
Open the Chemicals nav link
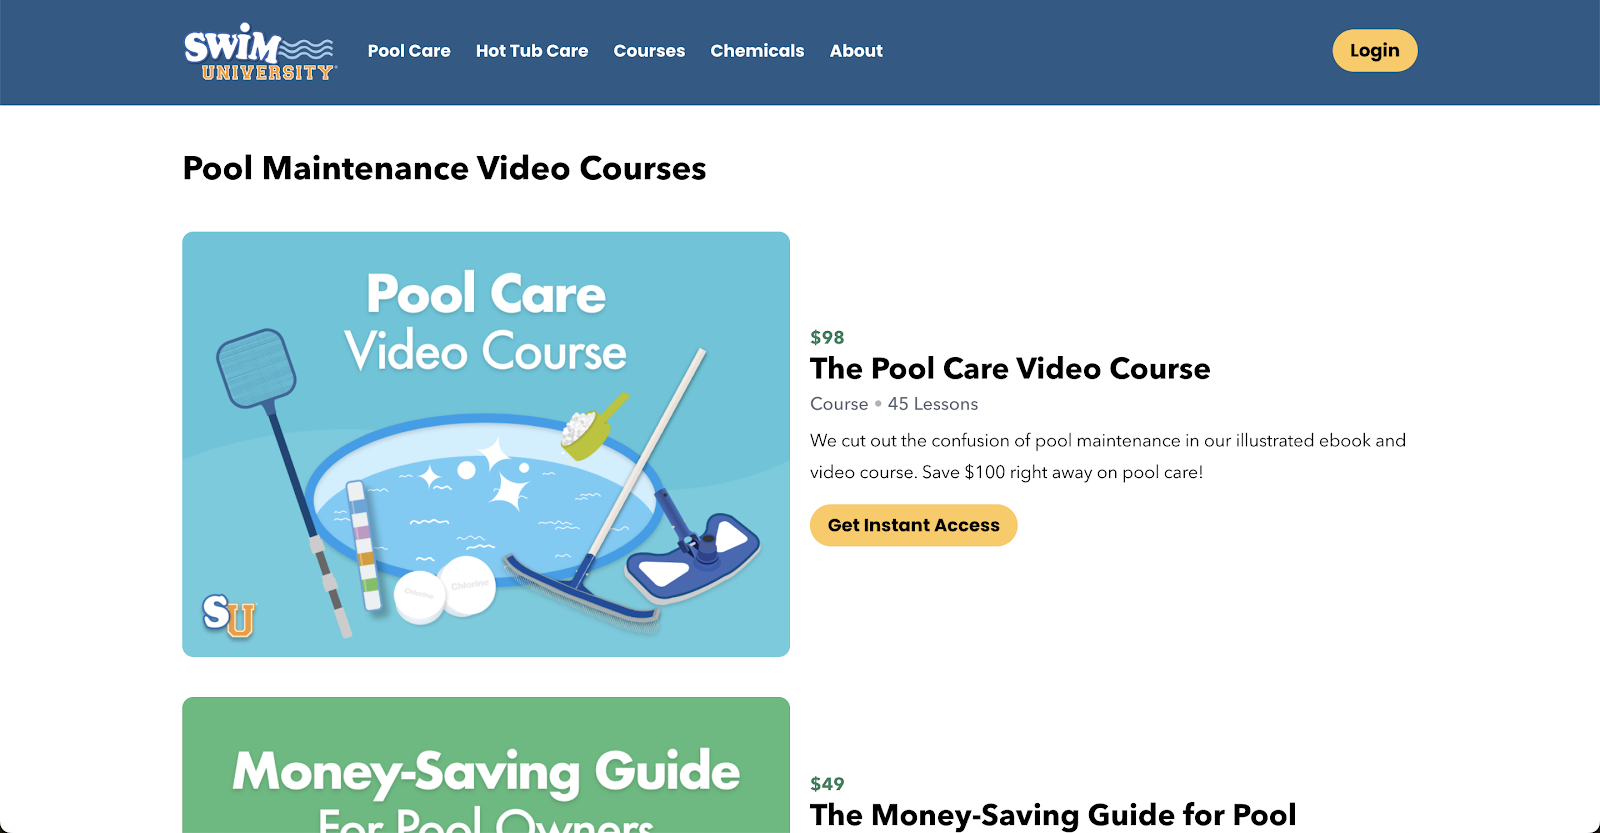(x=757, y=51)
